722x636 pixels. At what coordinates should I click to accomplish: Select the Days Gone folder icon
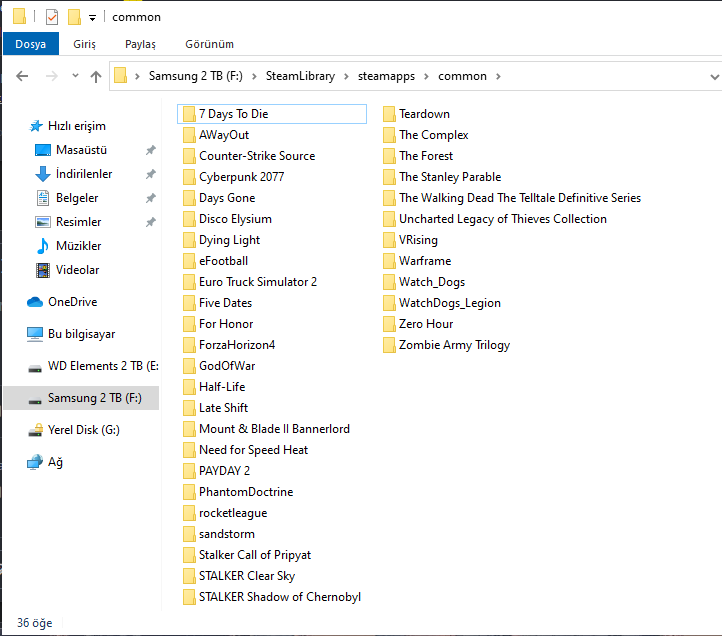[x=189, y=198]
